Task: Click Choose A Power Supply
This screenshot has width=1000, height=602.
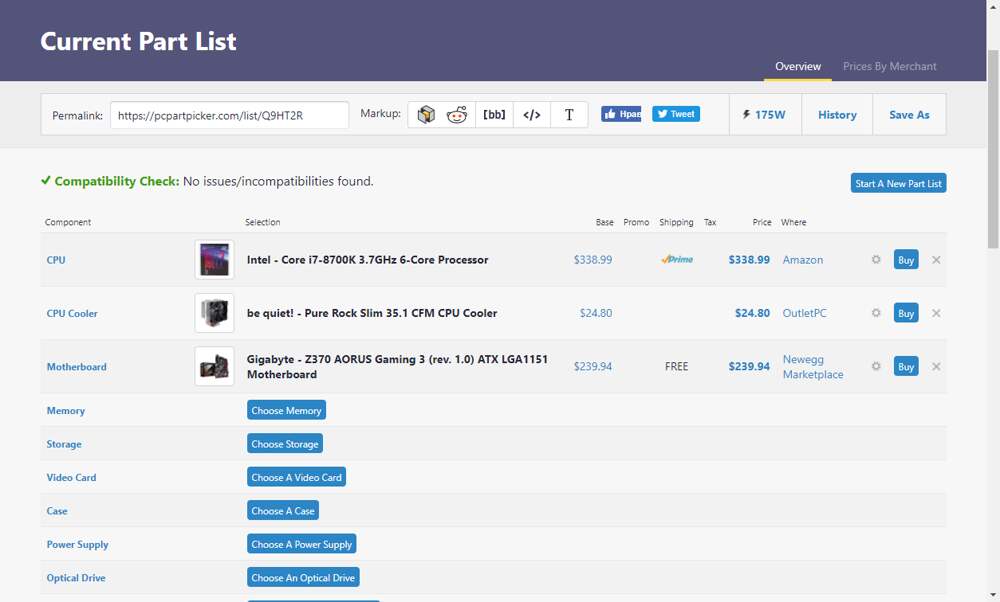Action: [302, 544]
